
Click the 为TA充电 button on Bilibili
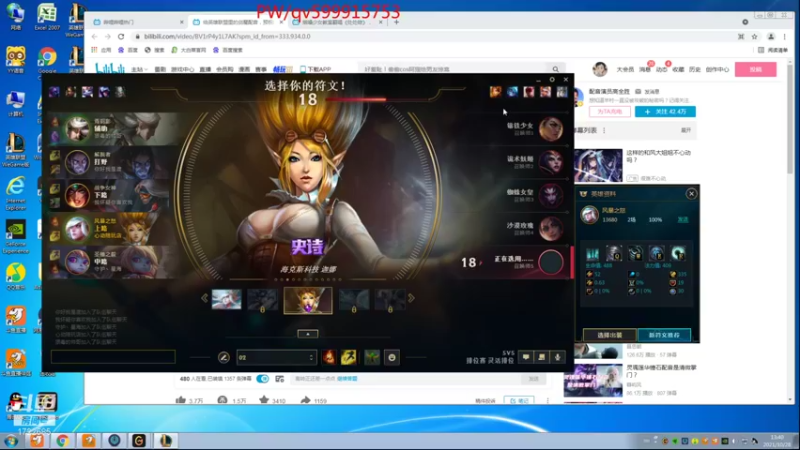(x=610, y=112)
